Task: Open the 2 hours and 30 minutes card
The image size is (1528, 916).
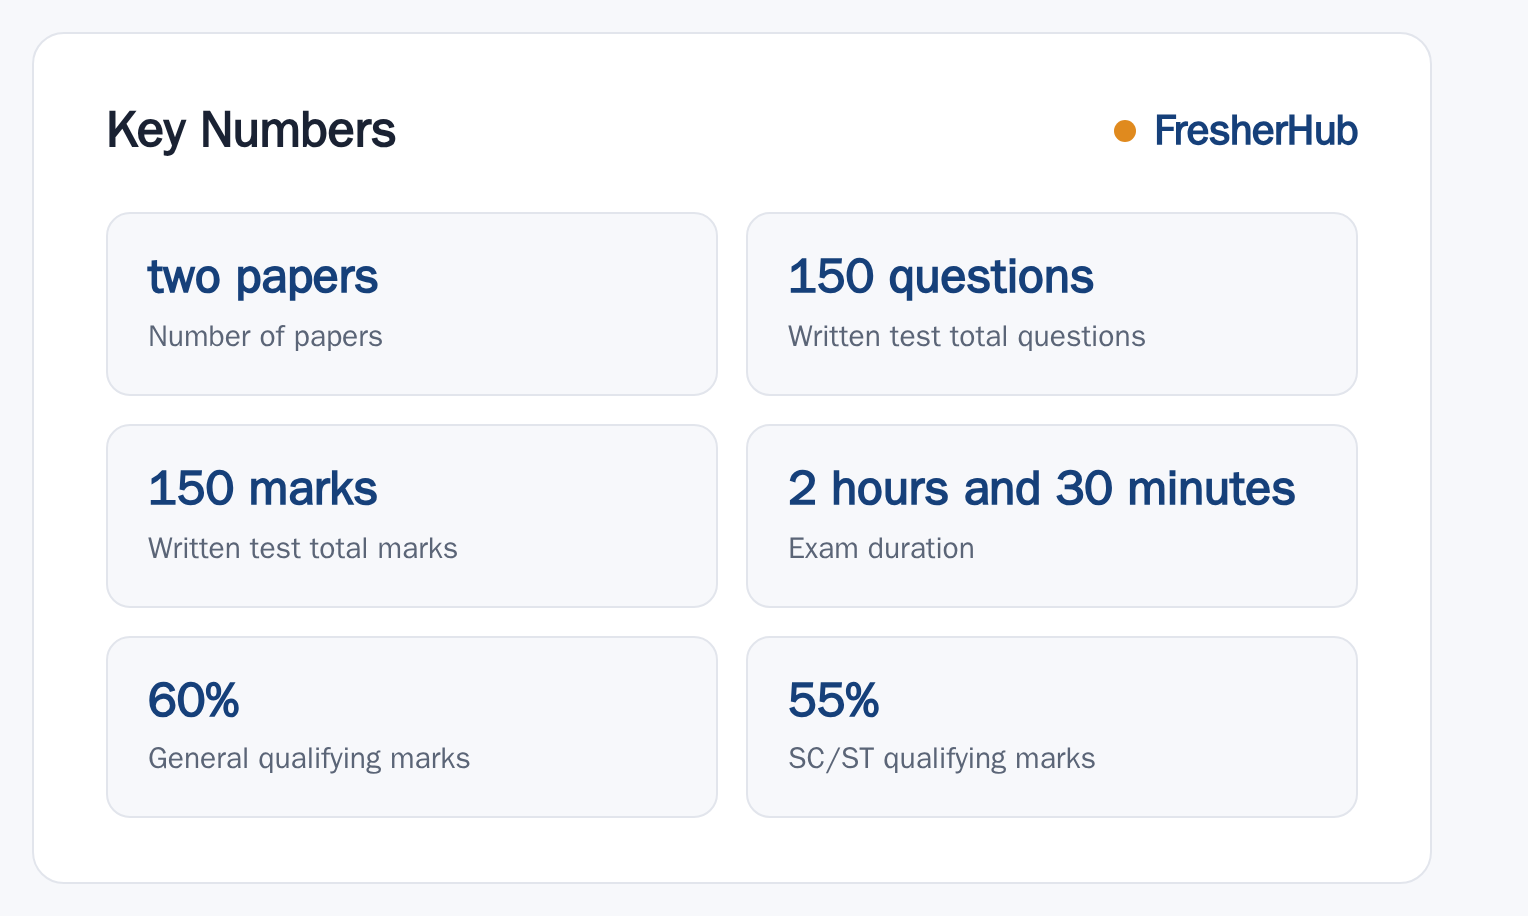Action: pyautogui.click(x=1052, y=516)
